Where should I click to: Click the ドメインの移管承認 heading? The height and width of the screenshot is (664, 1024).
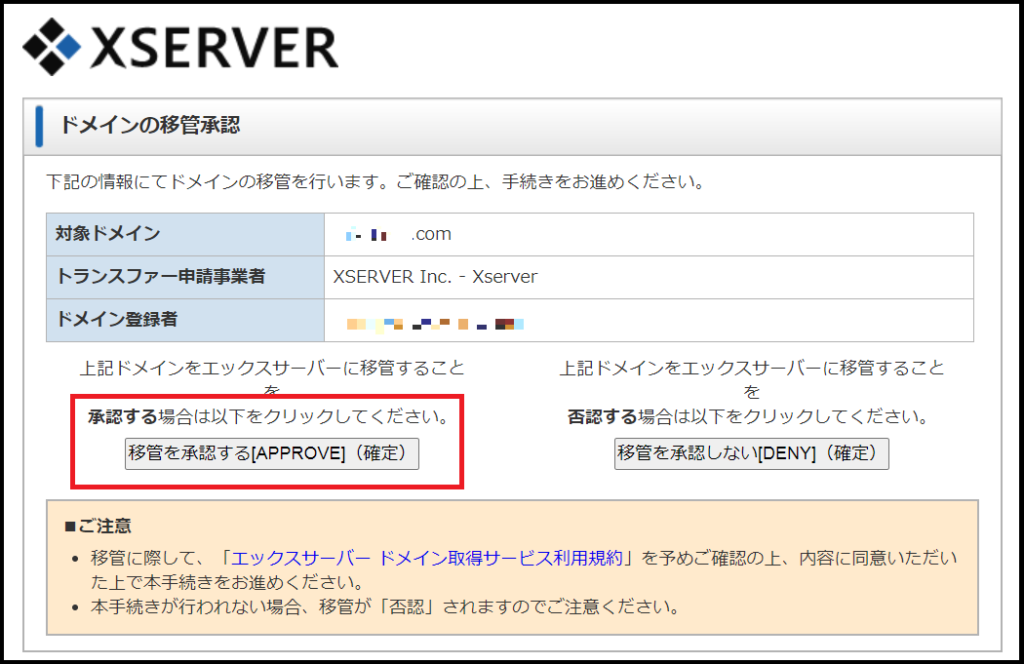[150, 125]
